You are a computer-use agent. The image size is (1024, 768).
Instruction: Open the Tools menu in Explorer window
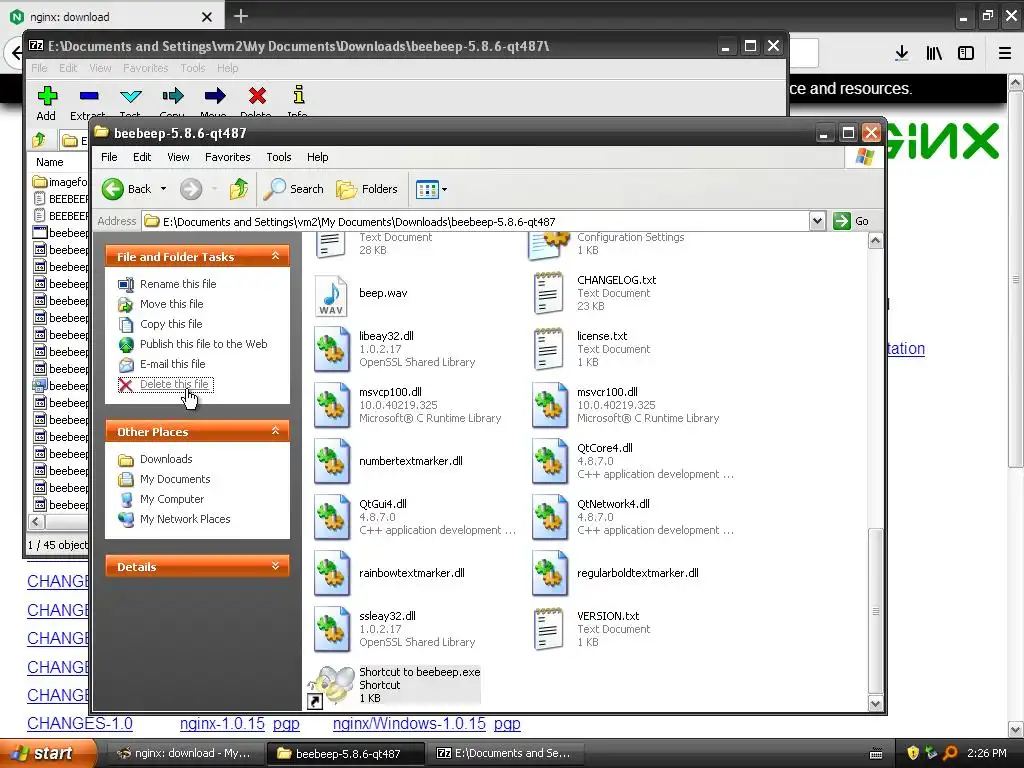coord(279,157)
